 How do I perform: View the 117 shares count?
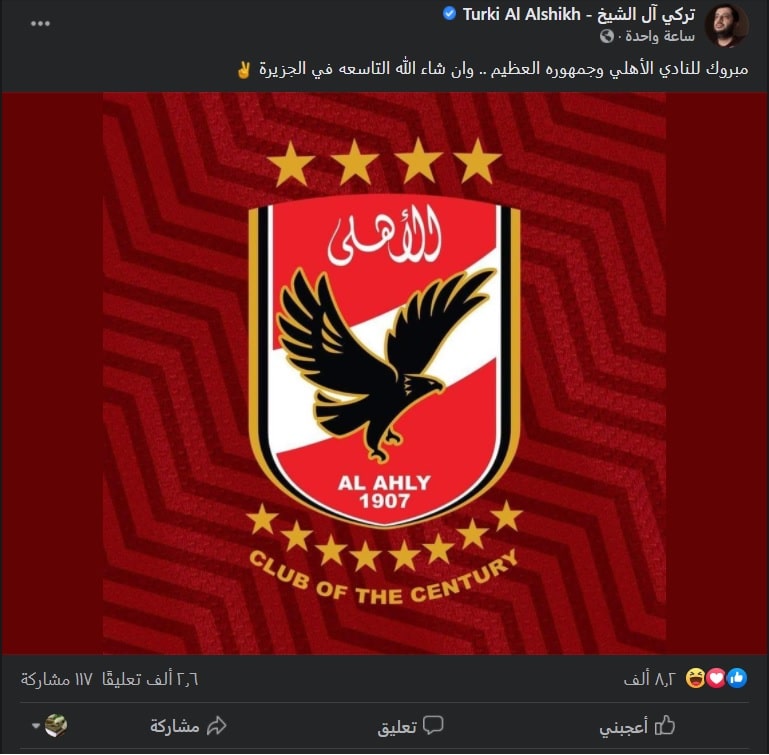56,679
